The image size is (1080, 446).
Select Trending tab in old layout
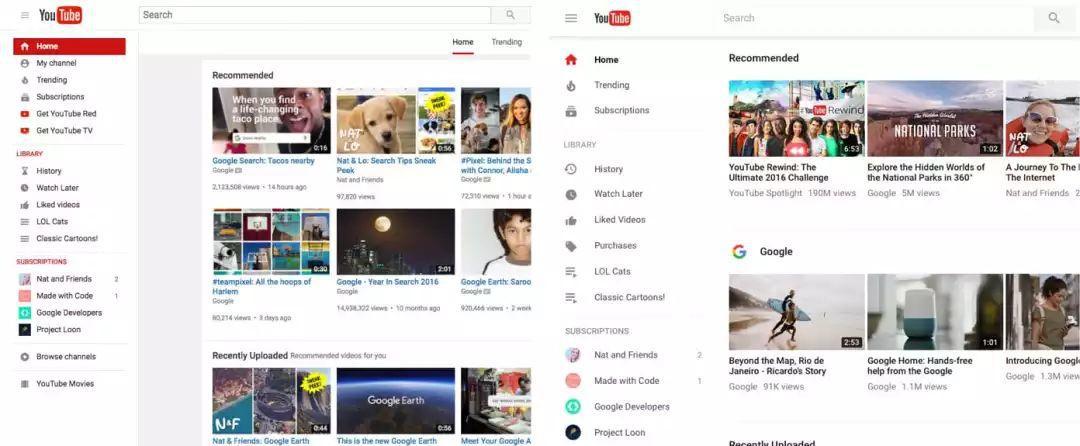506,42
